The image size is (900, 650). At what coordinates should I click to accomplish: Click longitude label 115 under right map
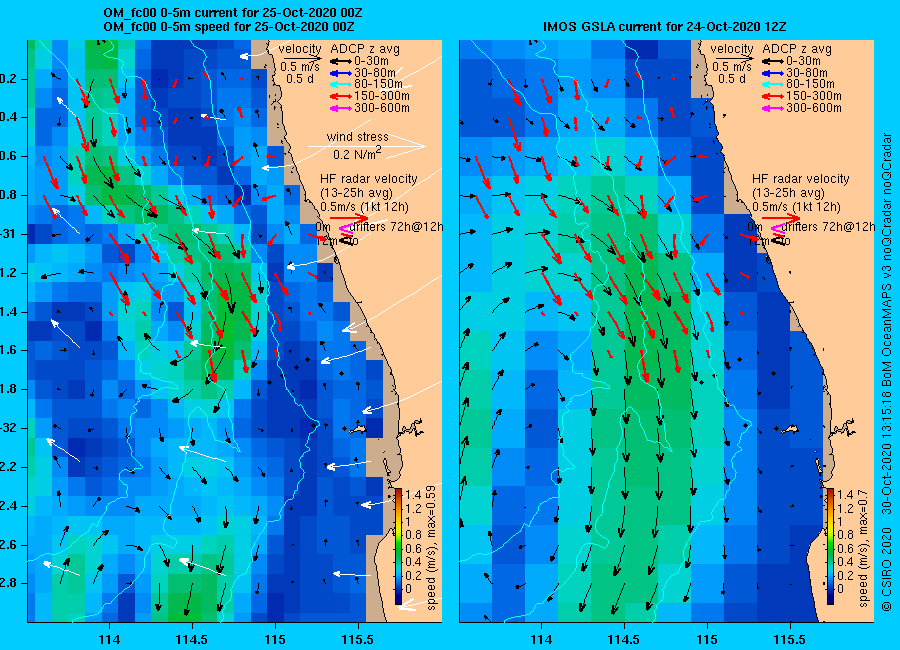[707, 639]
